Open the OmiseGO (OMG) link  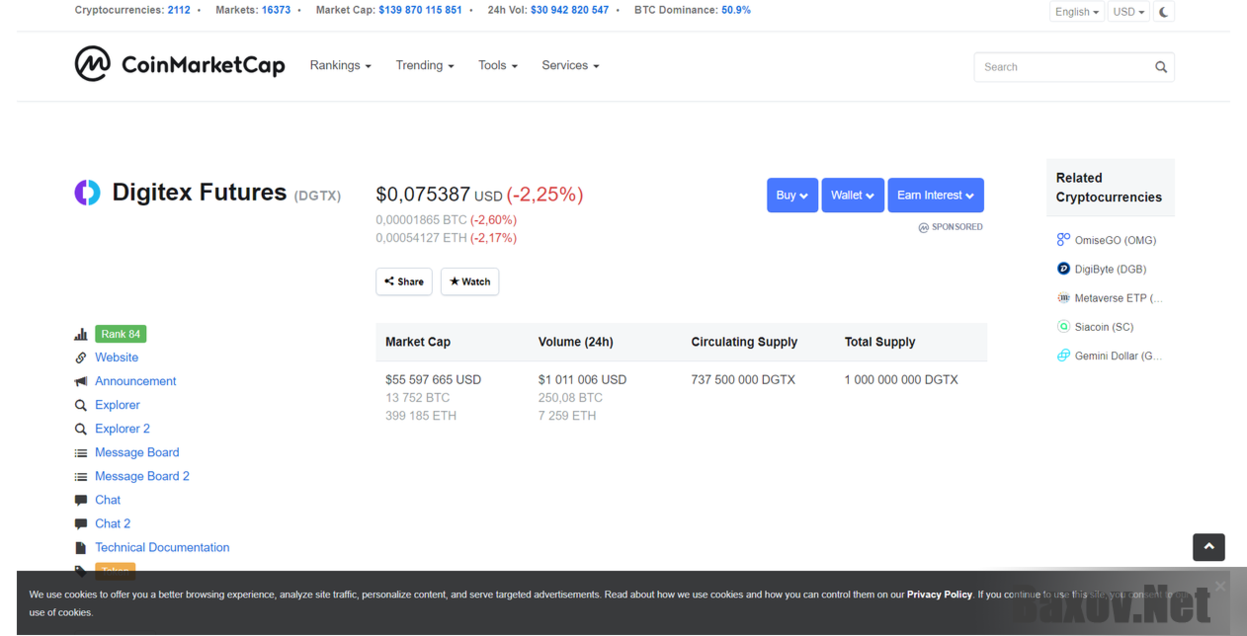1115,240
